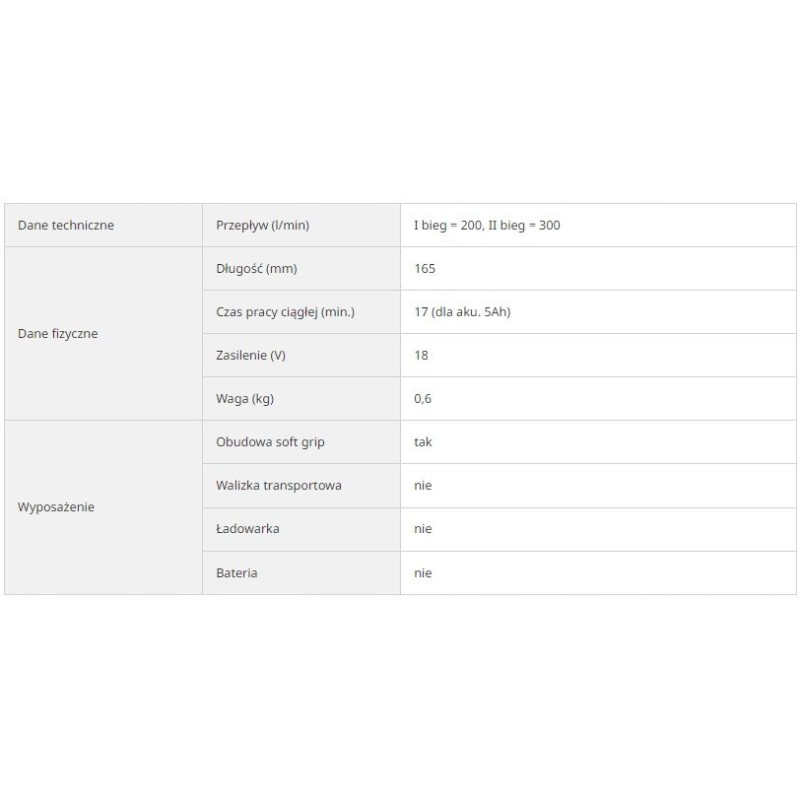Click the 'Wyposażenie' category cell
This screenshot has width=800, height=800.
57,507
